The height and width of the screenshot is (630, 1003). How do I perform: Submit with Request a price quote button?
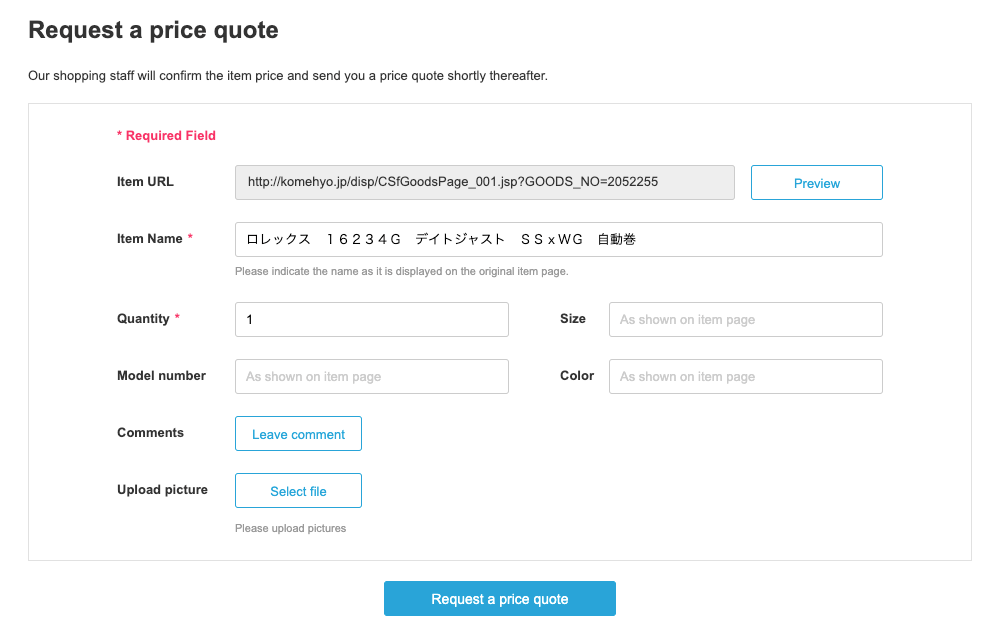[x=500, y=599]
